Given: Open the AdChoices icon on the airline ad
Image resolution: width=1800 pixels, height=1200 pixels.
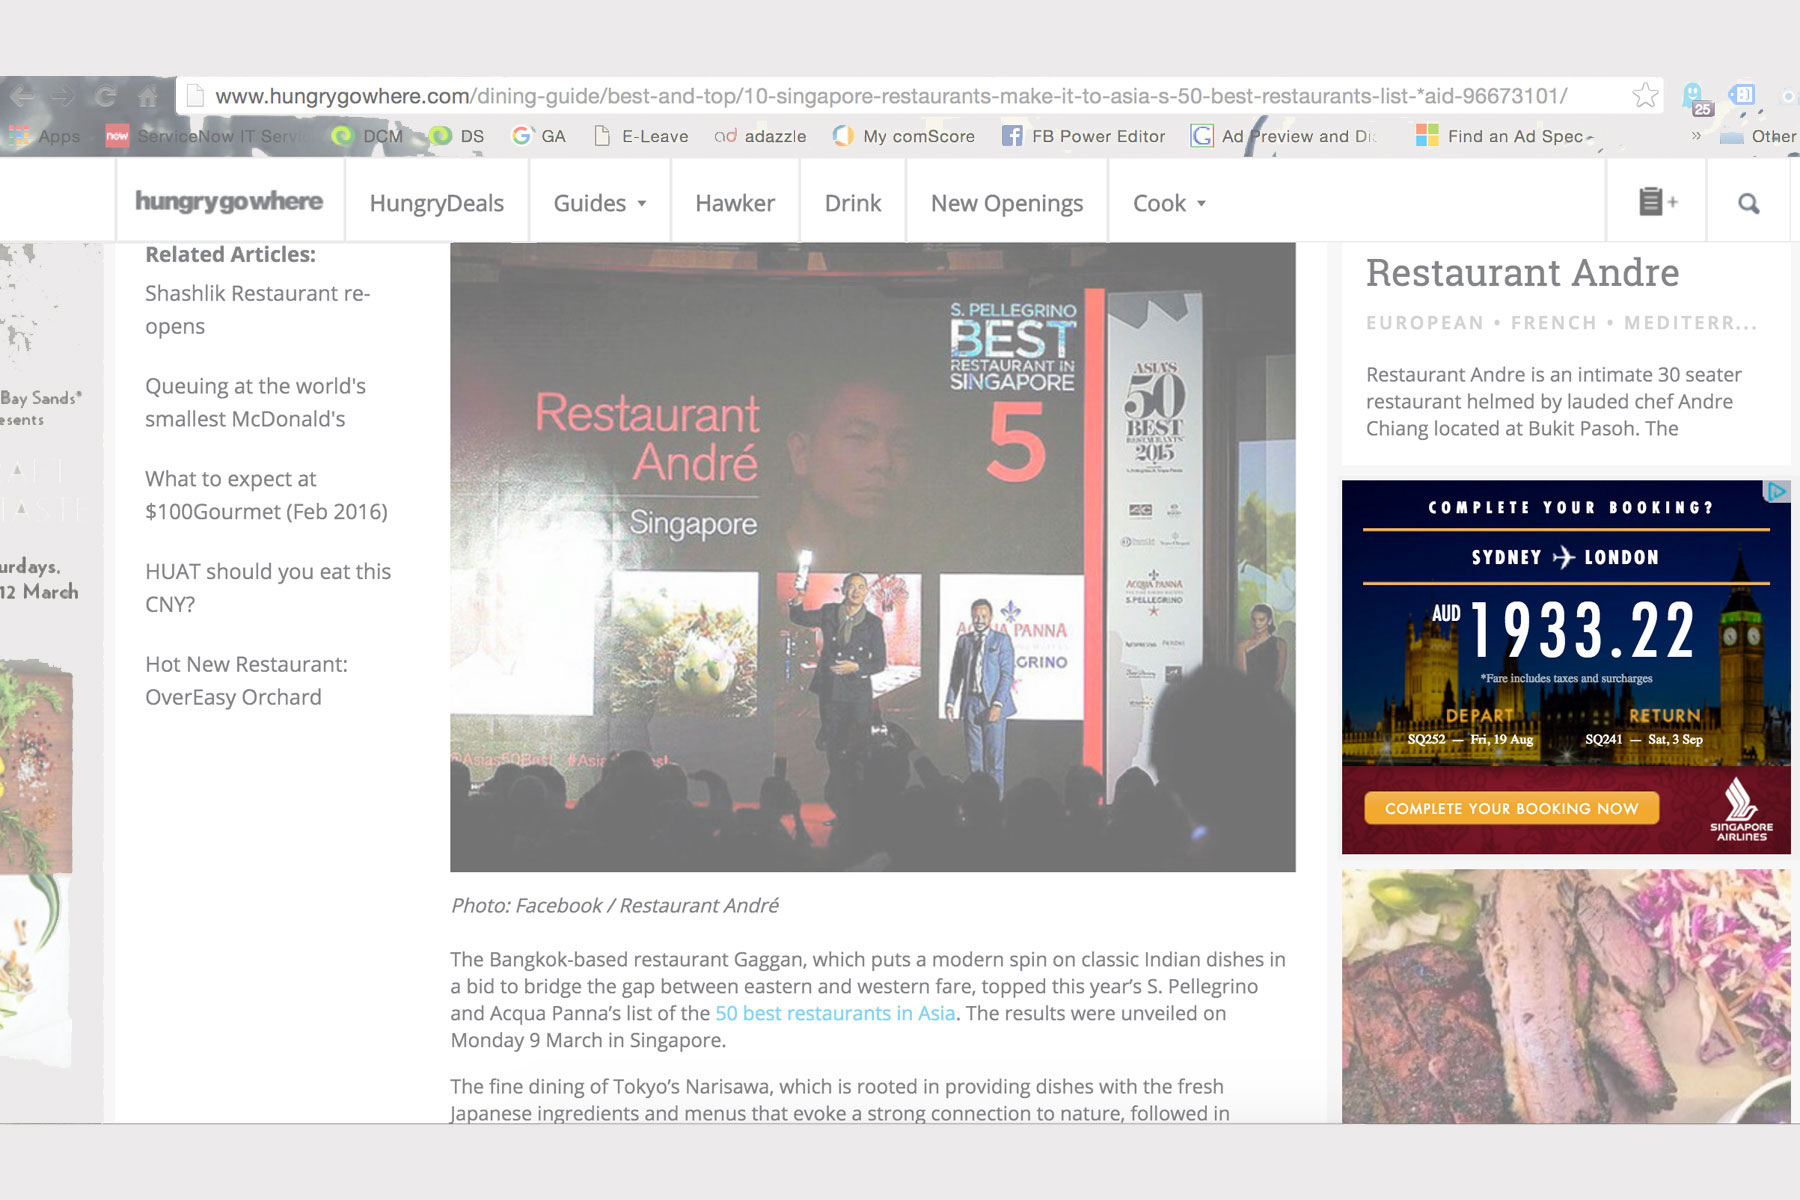Looking at the screenshot, I should click(1776, 491).
